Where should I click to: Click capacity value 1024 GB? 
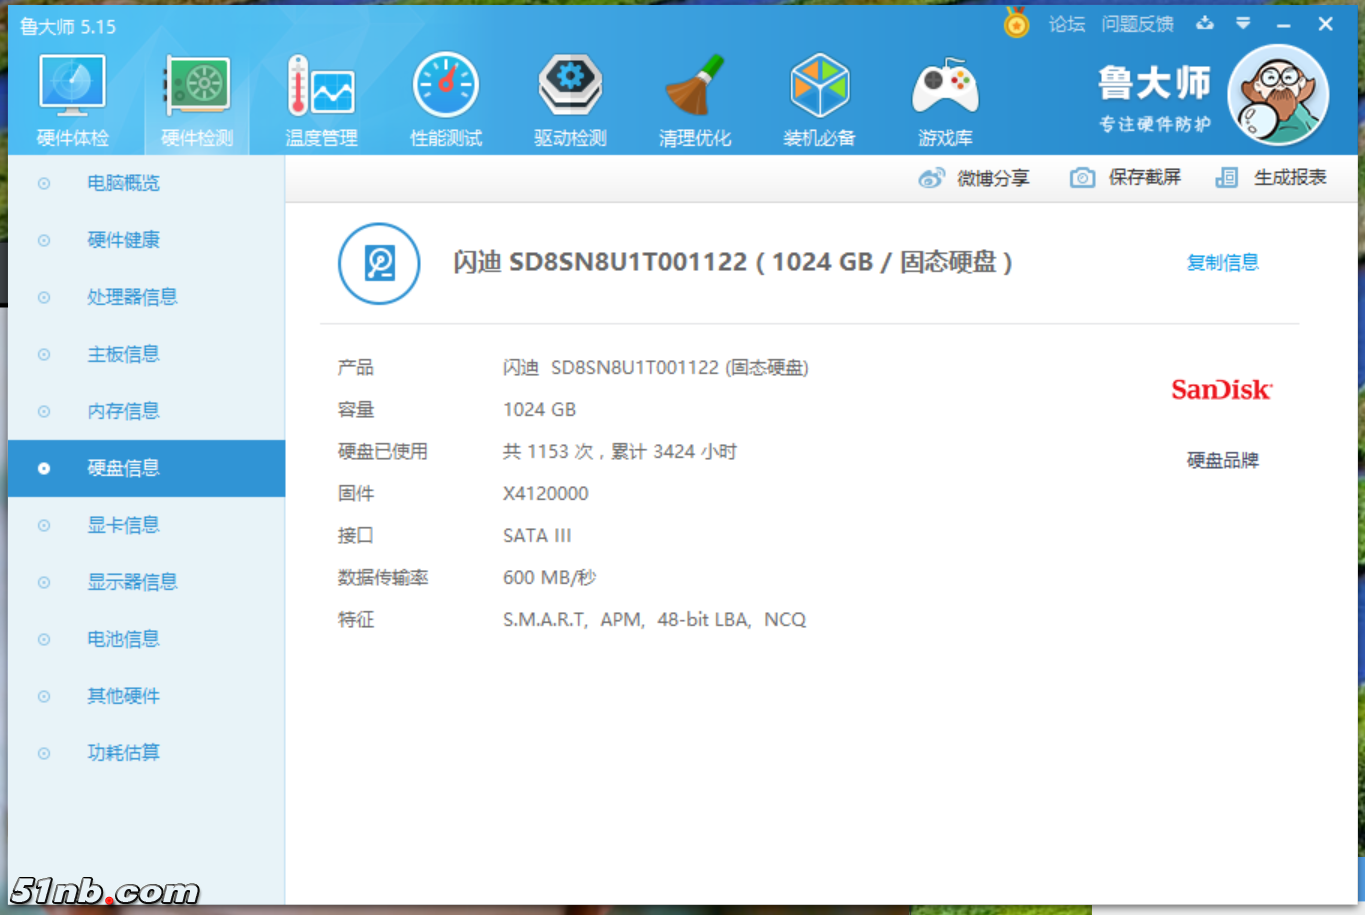539,409
